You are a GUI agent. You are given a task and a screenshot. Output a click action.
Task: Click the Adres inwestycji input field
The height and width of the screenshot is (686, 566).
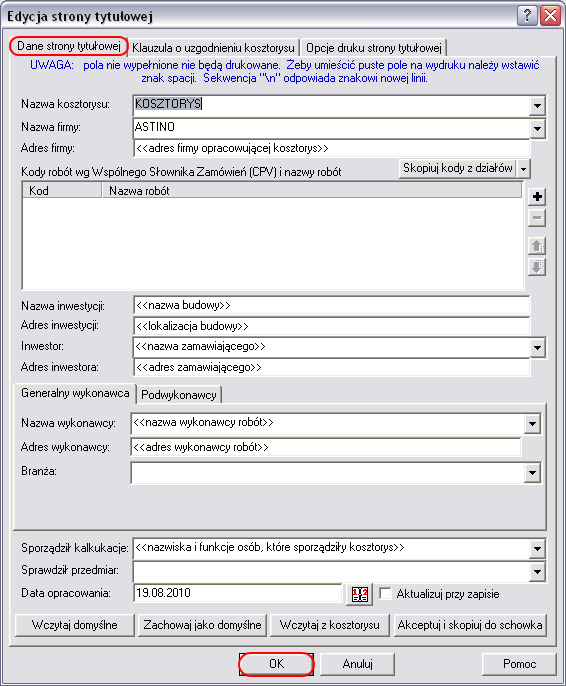tap(332, 326)
